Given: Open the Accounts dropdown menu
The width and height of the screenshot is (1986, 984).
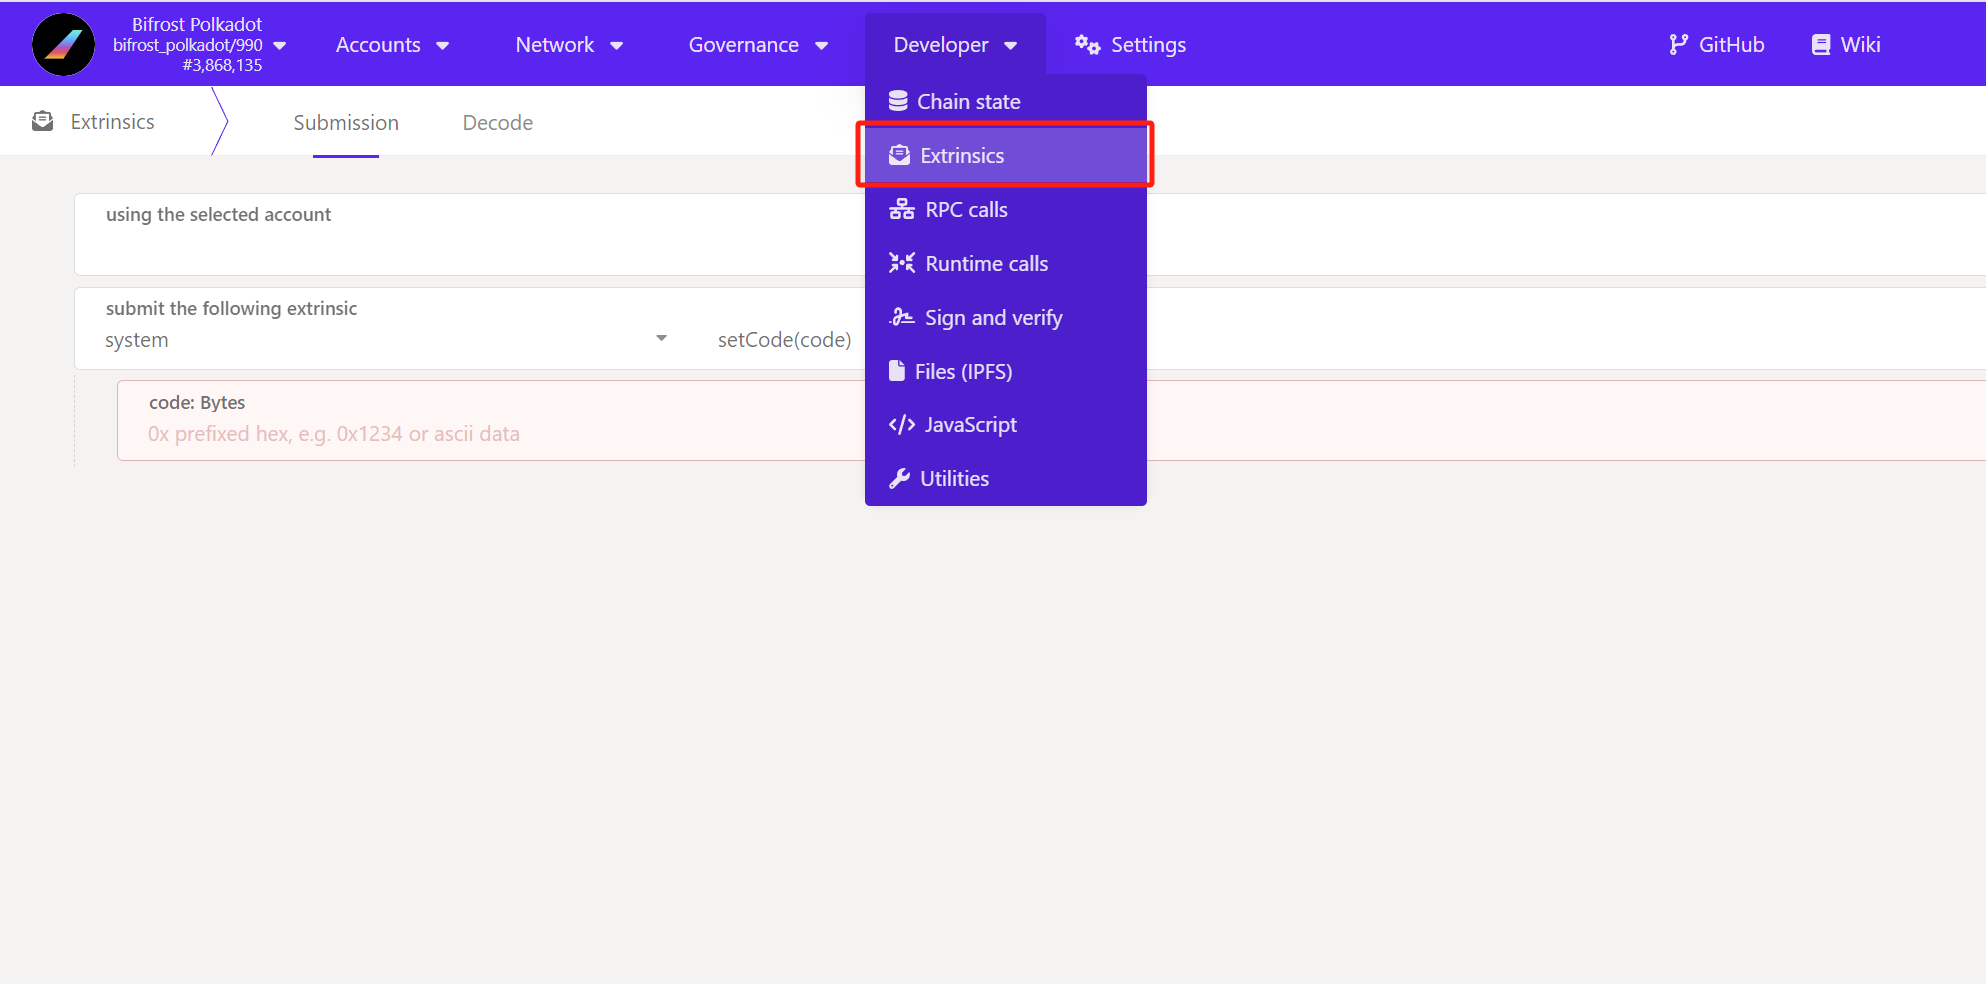Looking at the screenshot, I should [x=392, y=45].
